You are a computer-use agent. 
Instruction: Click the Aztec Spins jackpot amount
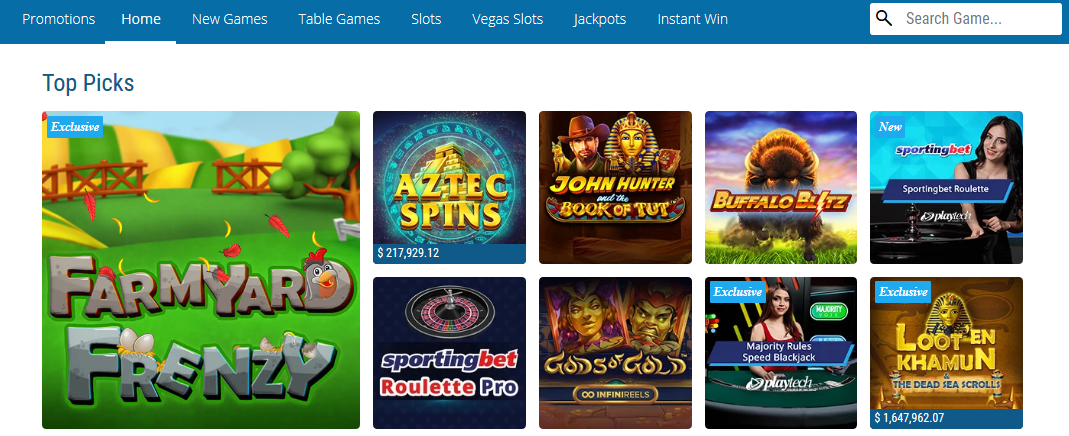408,253
